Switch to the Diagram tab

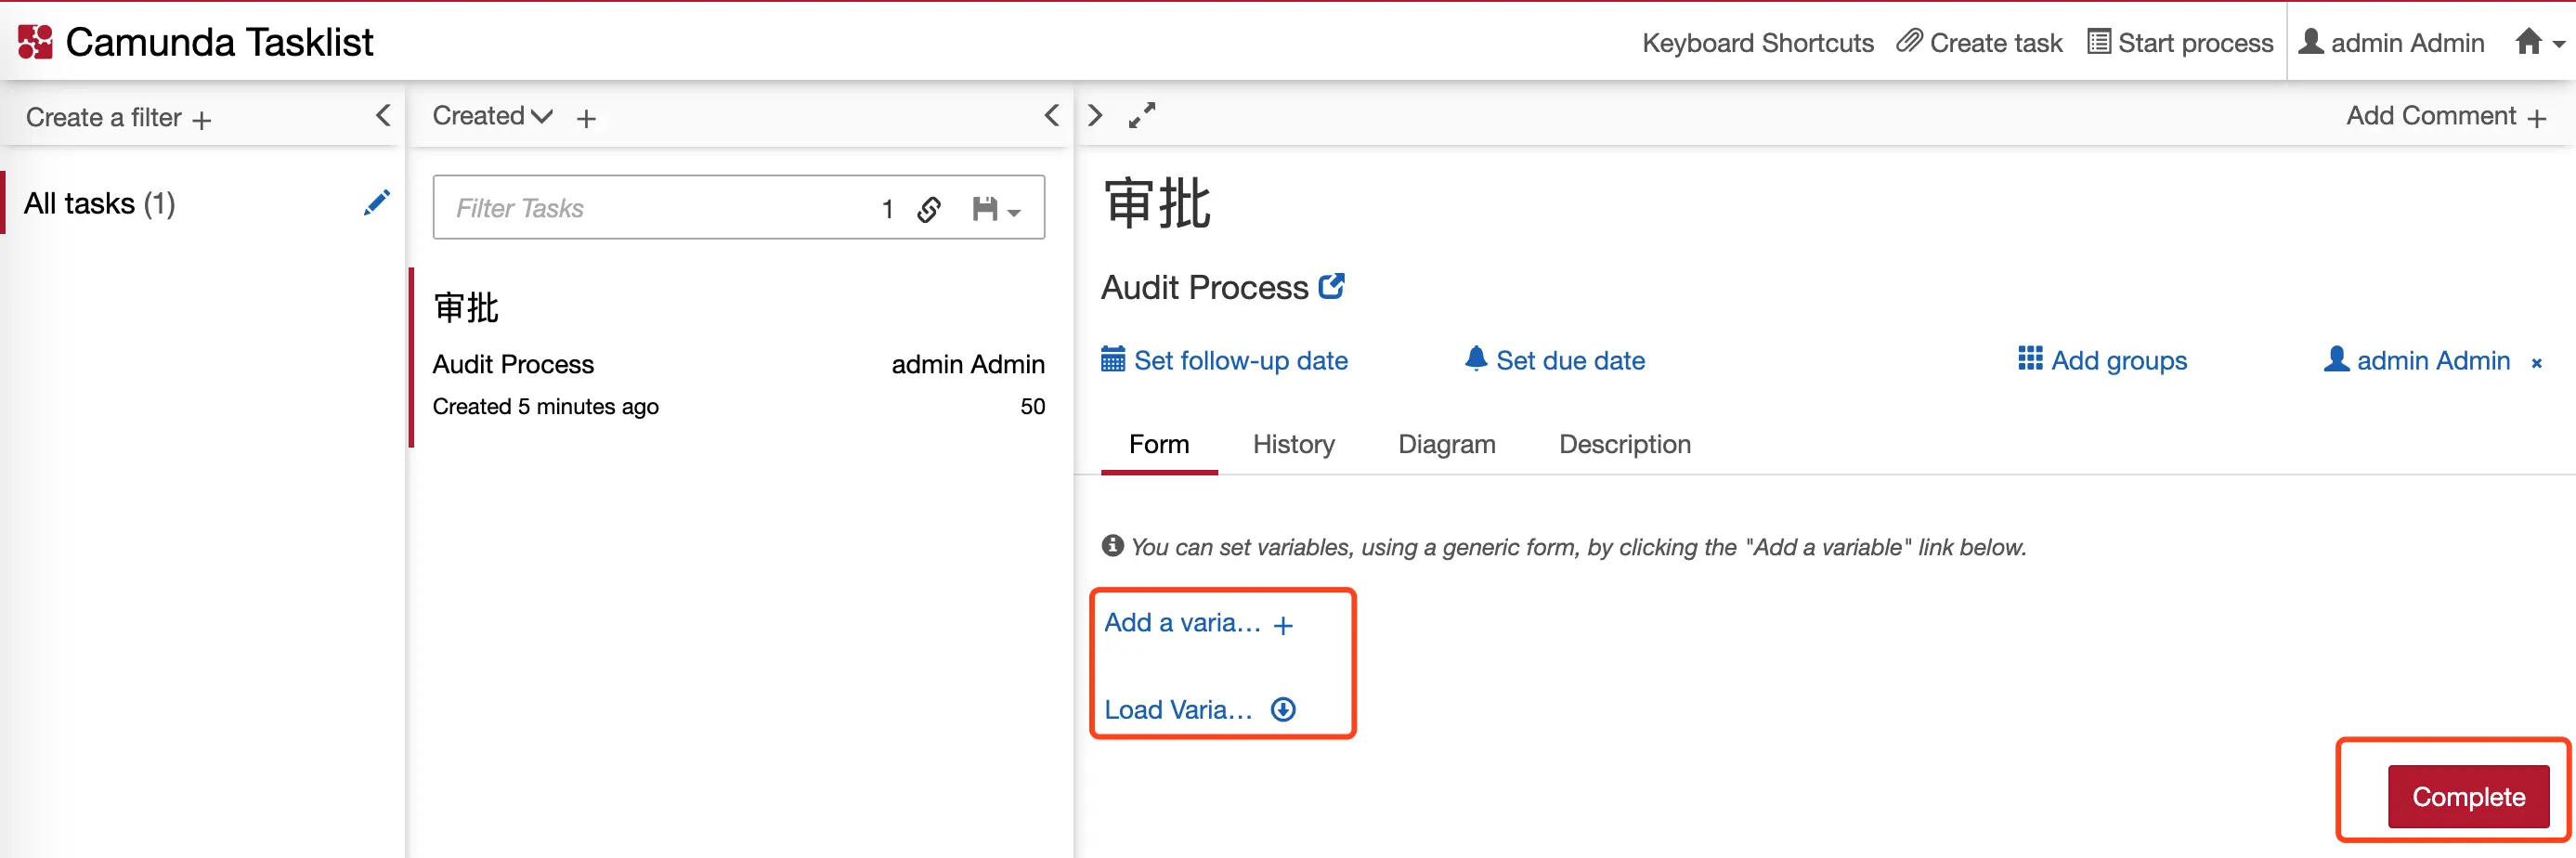click(x=1446, y=444)
